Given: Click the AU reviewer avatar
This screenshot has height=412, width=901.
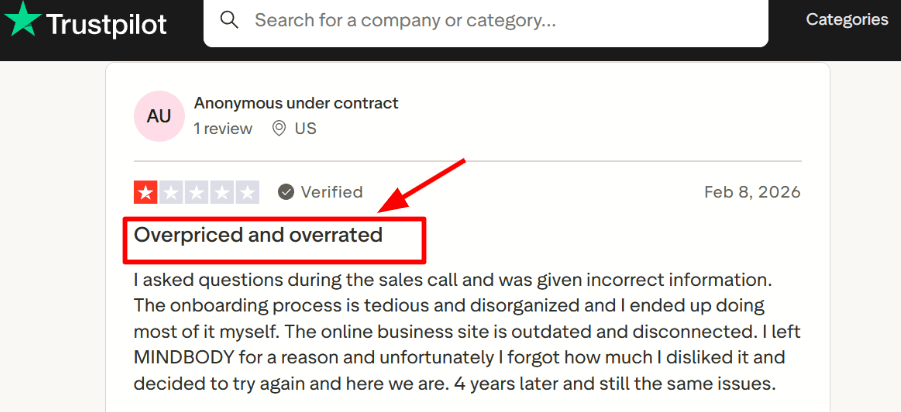Looking at the screenshot, I should tap(159, 116).
